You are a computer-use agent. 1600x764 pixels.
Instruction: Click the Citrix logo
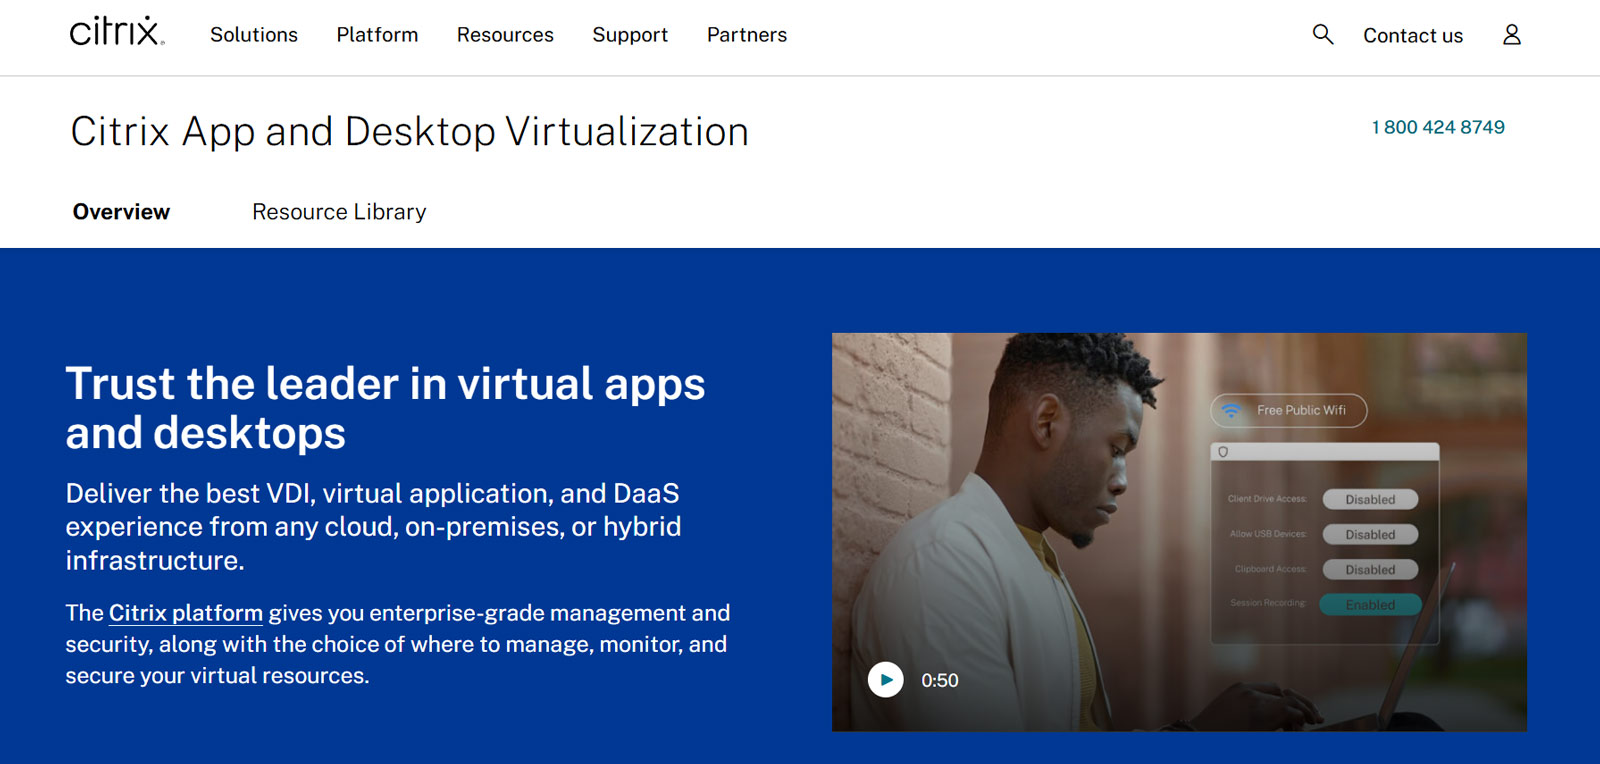pyautogui.click(x=117, y=31)
